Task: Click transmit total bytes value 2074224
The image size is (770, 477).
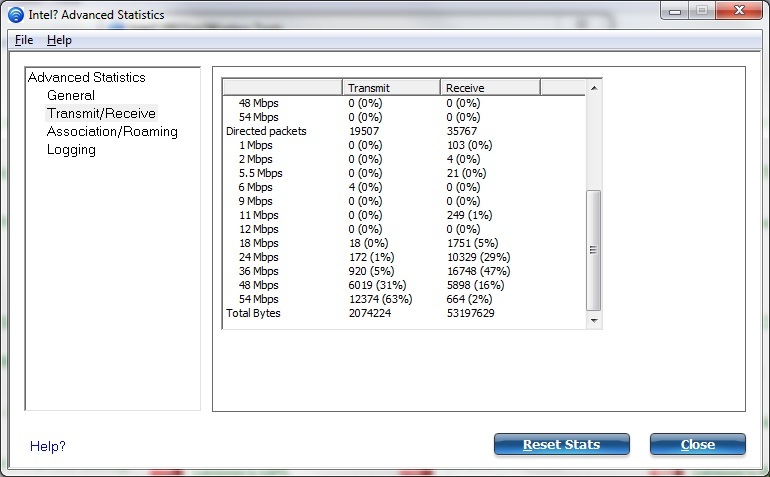Action: click(x=370, y=313)
